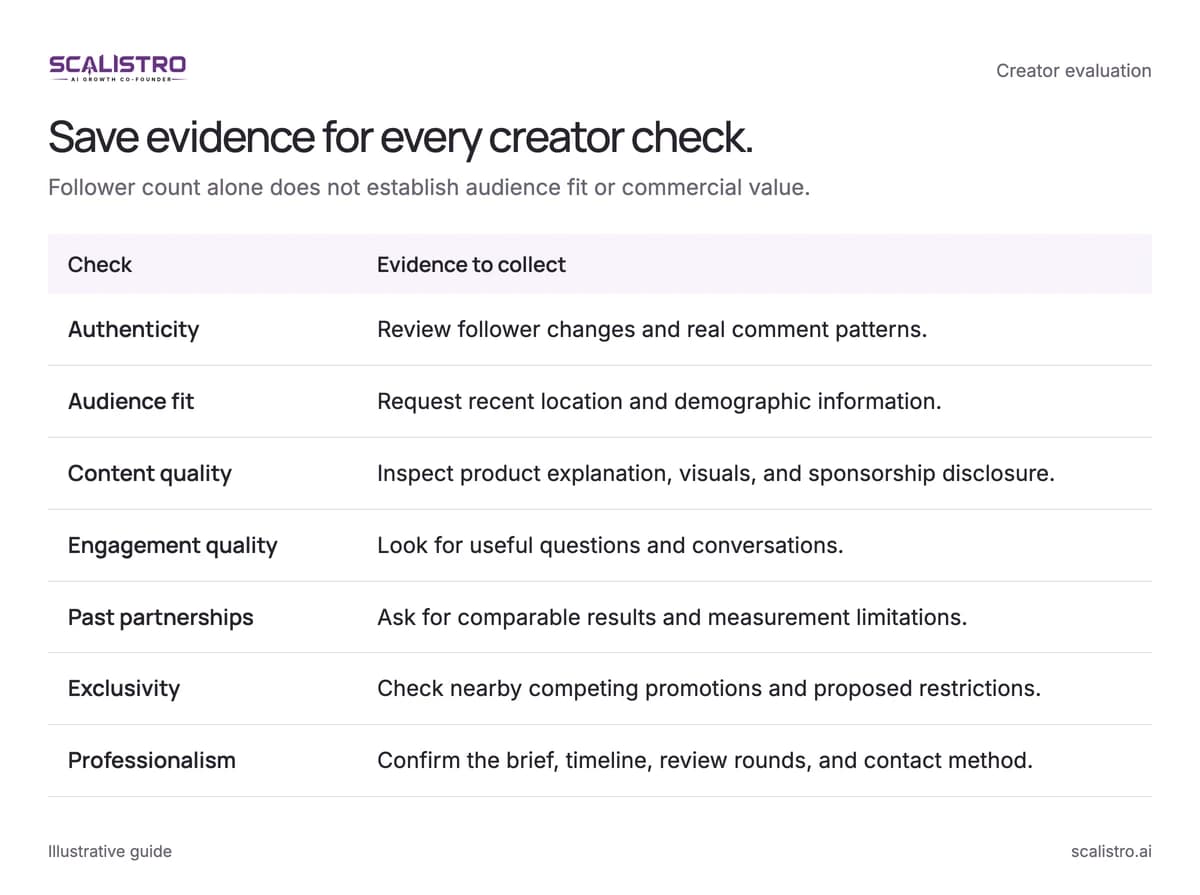Click 'Ask for comparable results and measurement limitations.'
Screen dimensions: 1200x895
[672, 617]
